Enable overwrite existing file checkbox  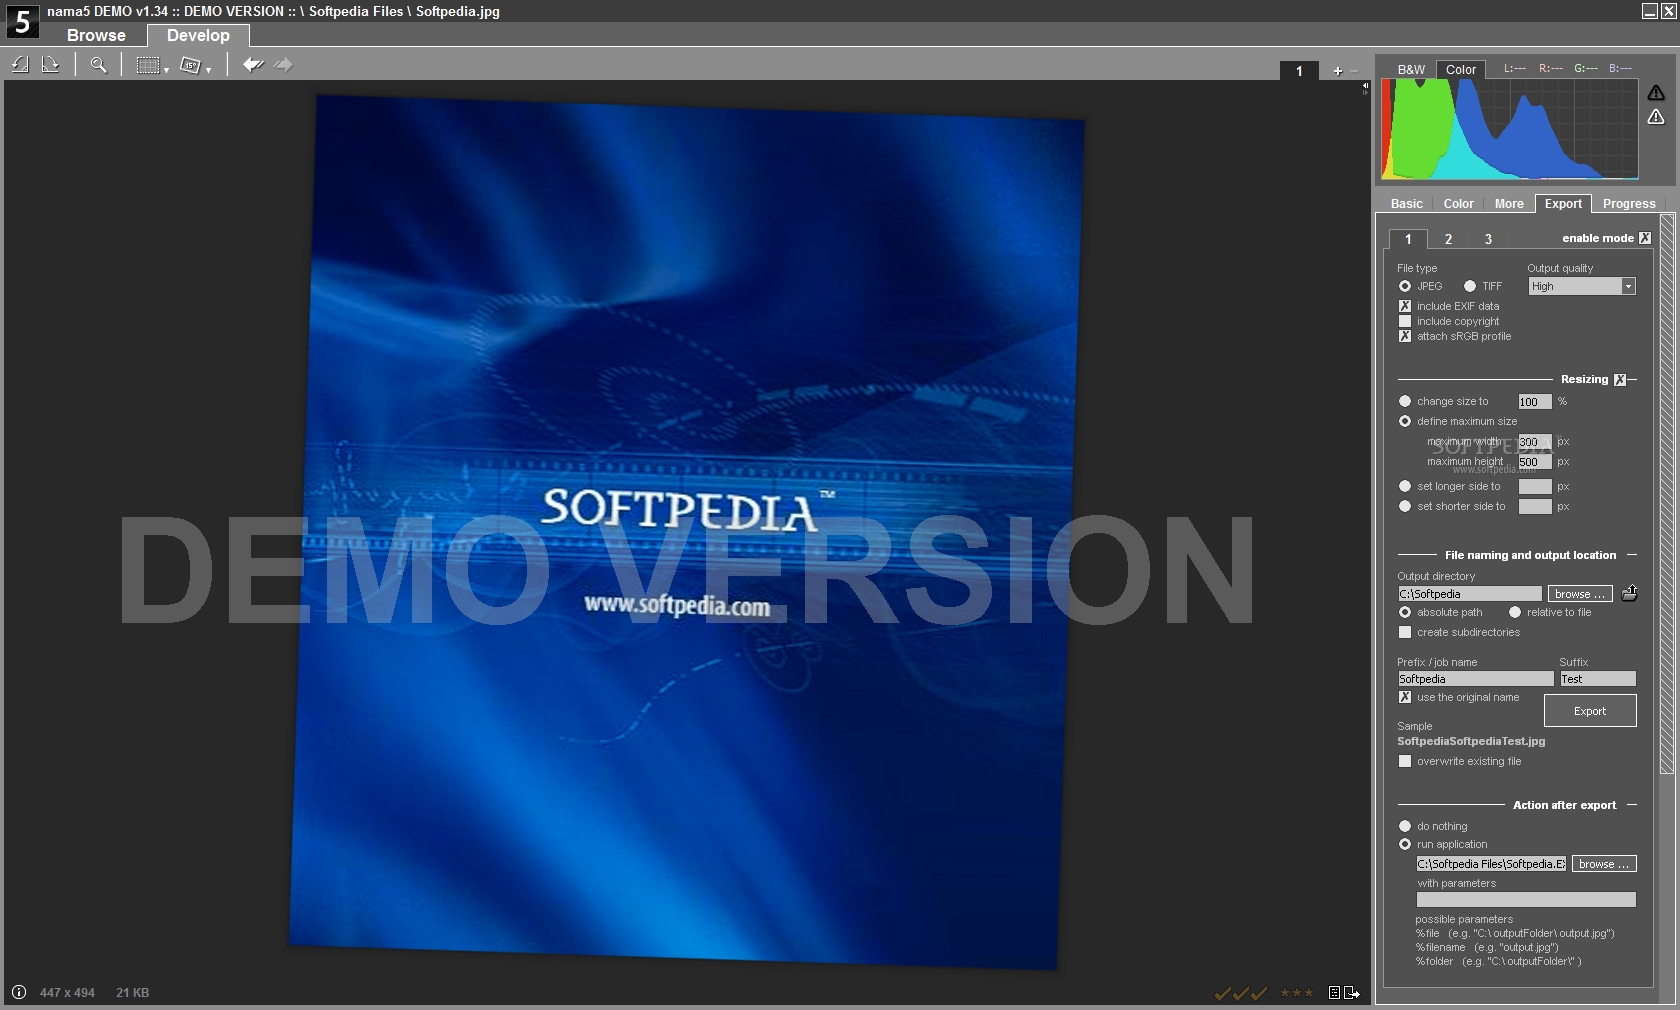tap(1405, 761)
